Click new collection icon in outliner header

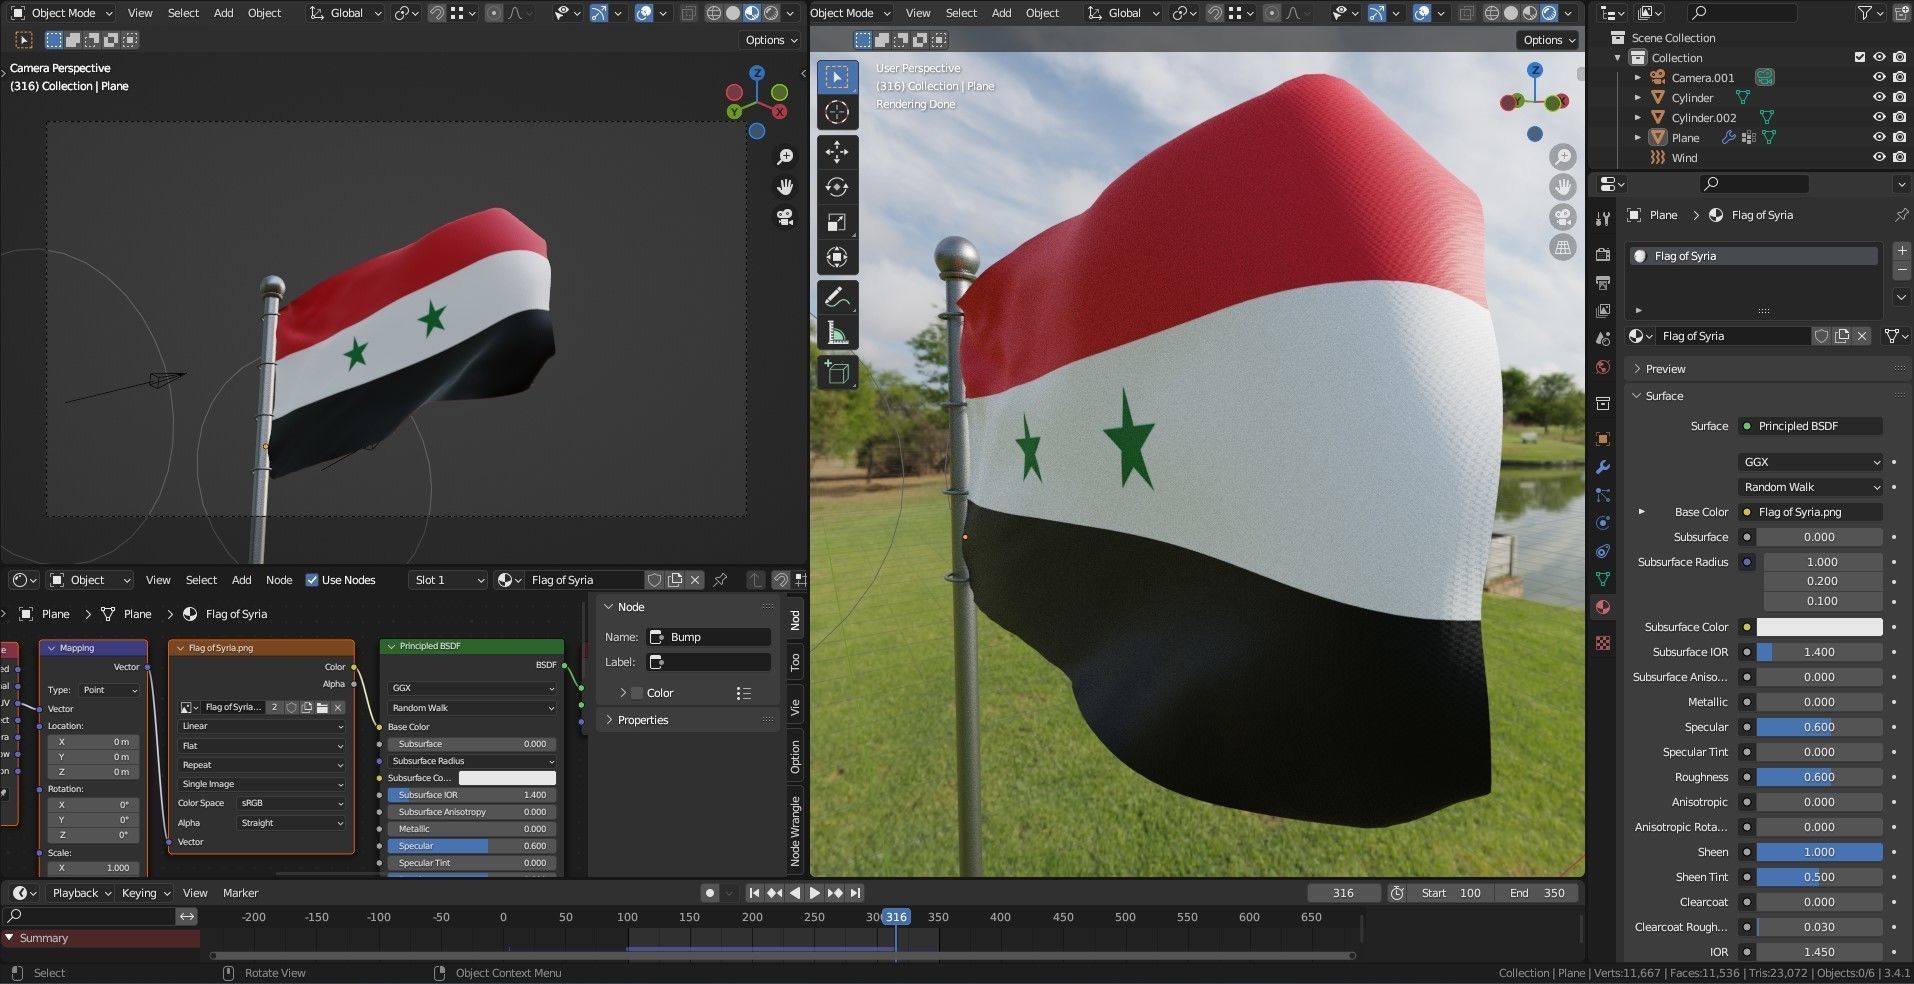coord(1901,13)
